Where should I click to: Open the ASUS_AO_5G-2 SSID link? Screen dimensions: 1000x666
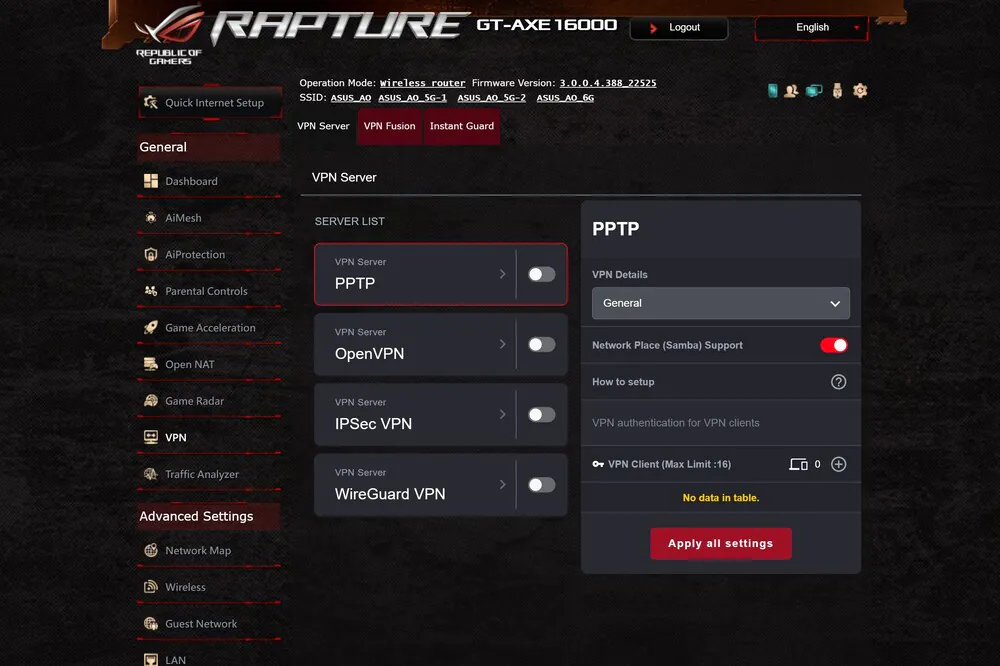pos(492,98)
